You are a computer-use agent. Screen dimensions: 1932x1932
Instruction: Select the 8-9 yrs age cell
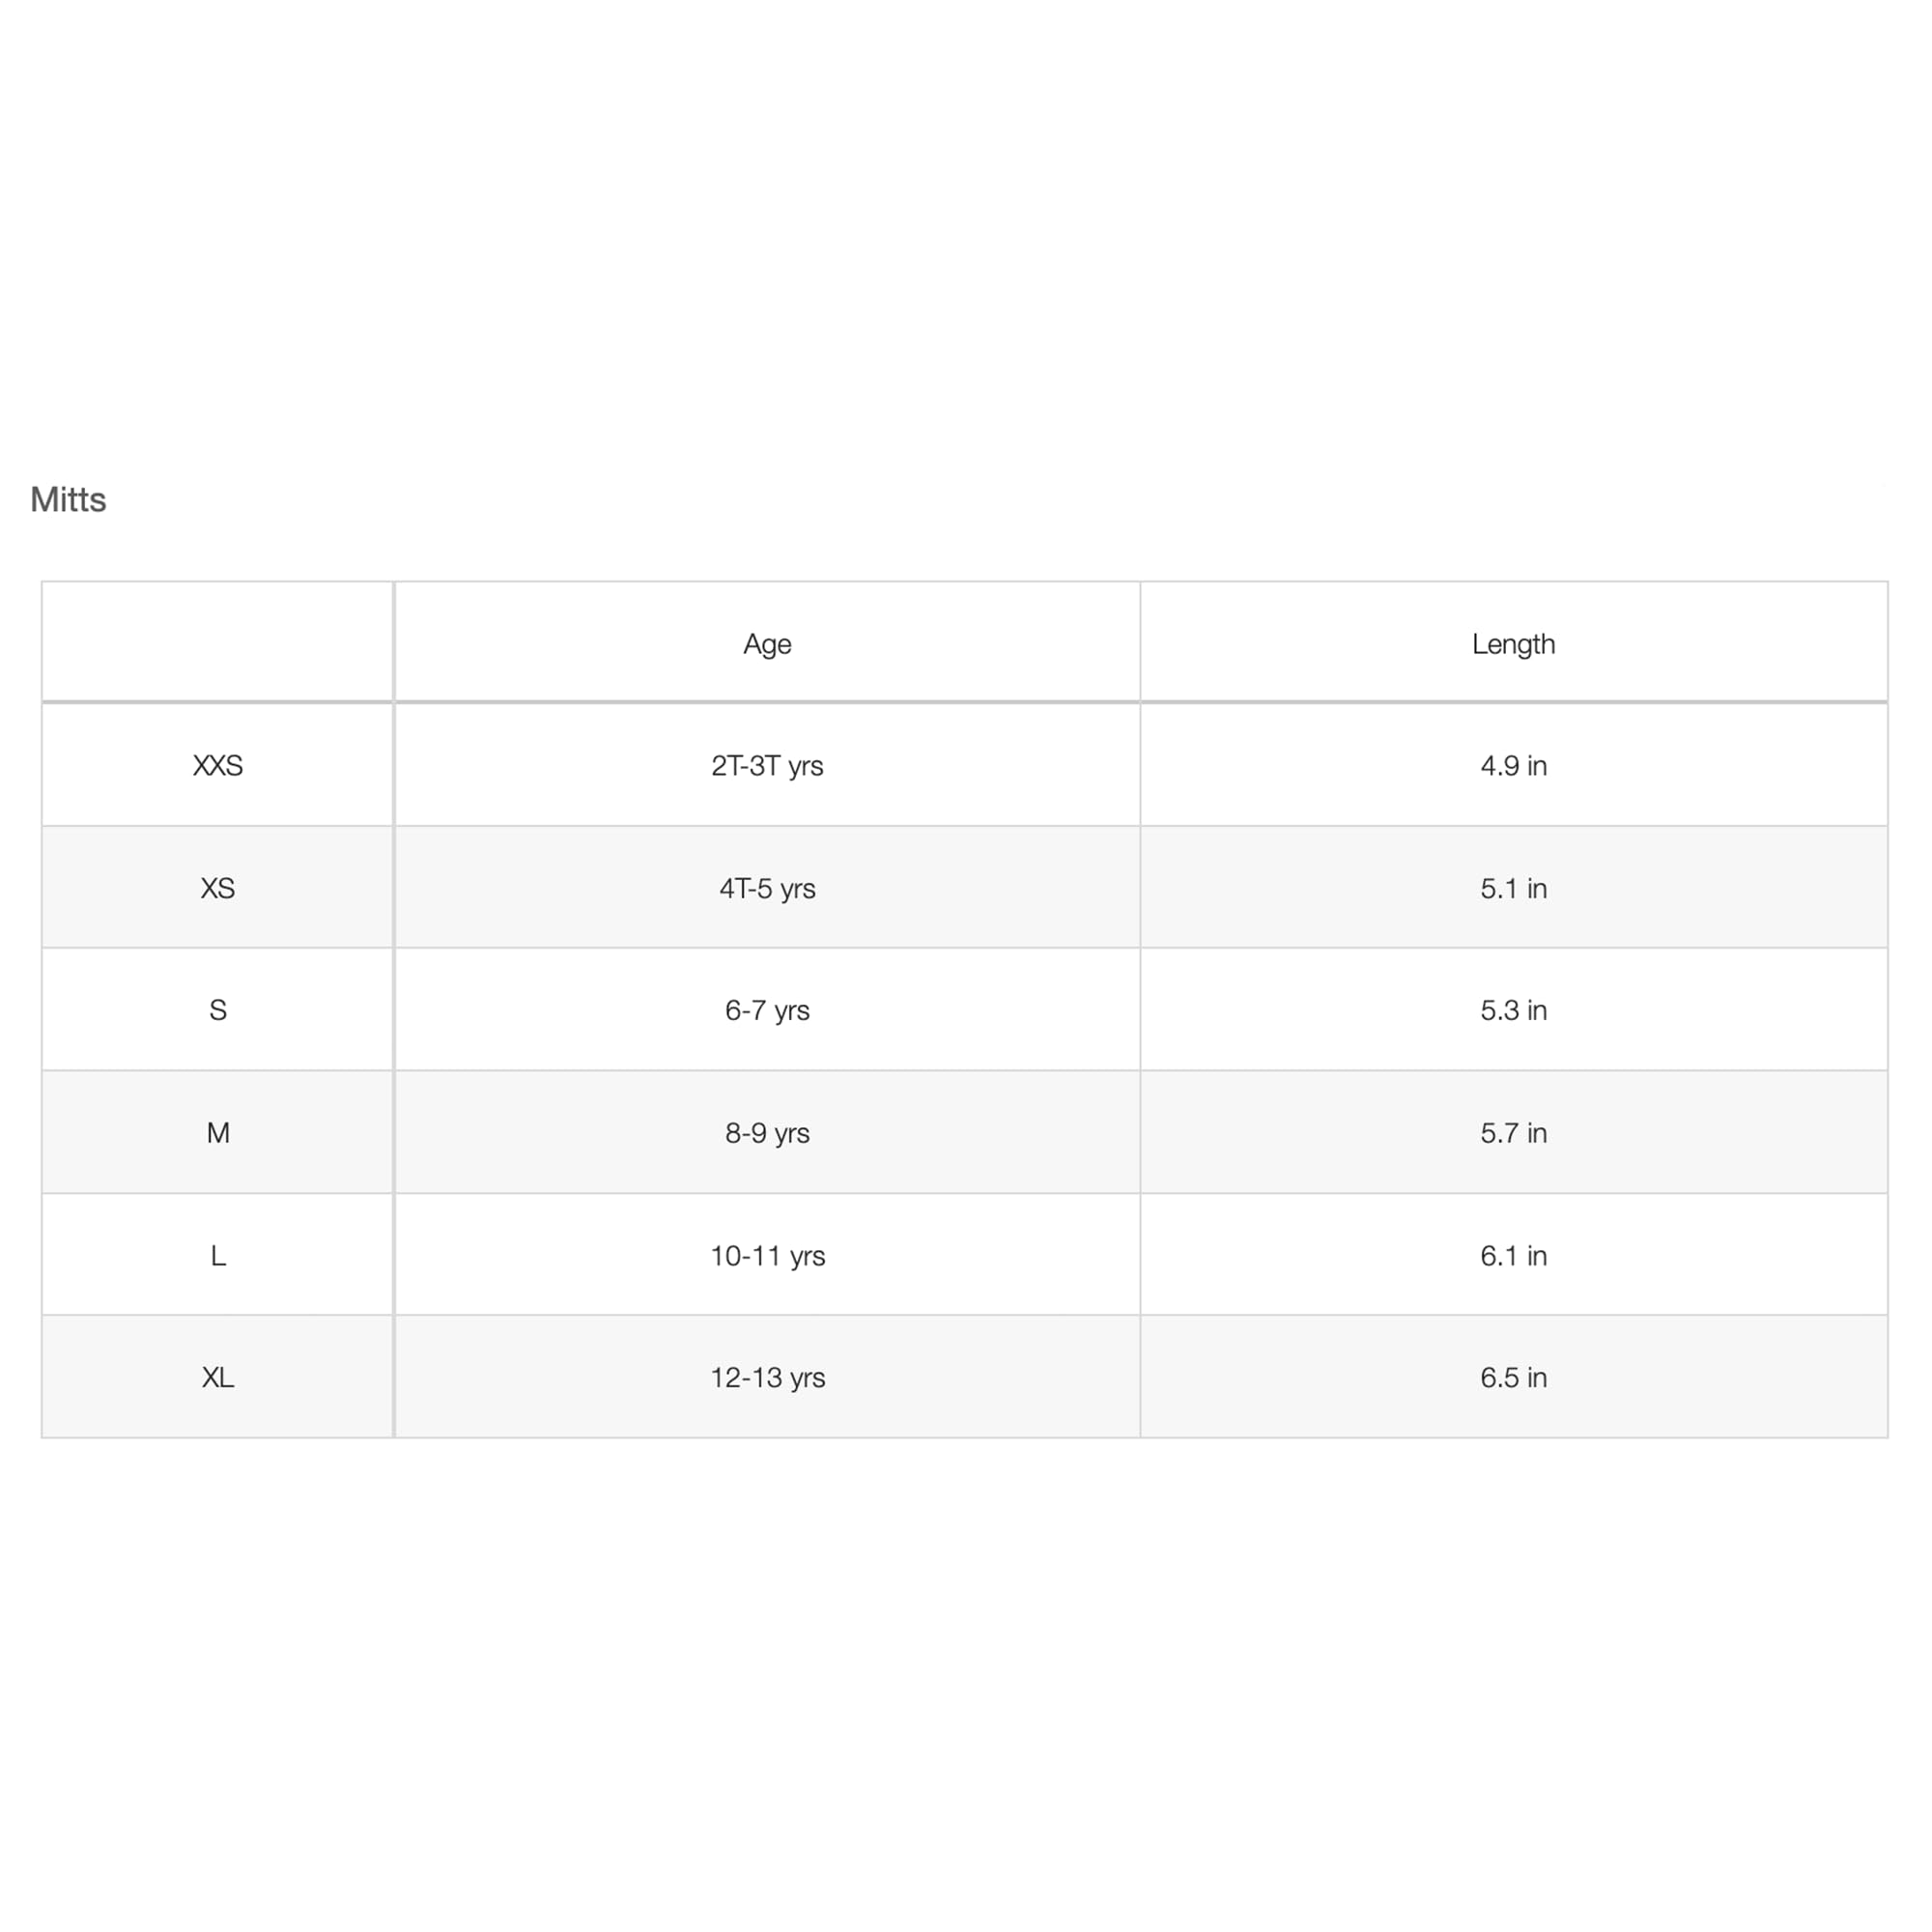pyautogui.click(x=767, y=1133)
